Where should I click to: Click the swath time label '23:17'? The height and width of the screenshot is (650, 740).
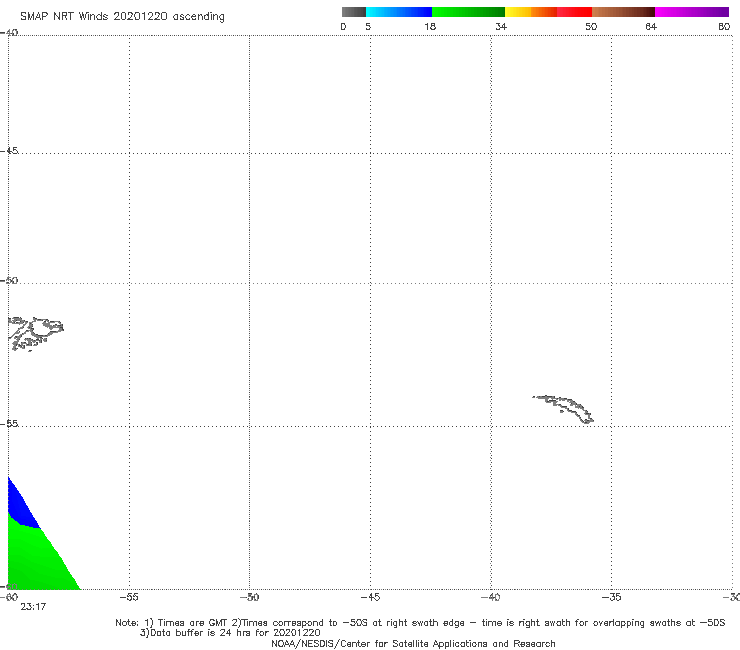[x=33, y=607]
